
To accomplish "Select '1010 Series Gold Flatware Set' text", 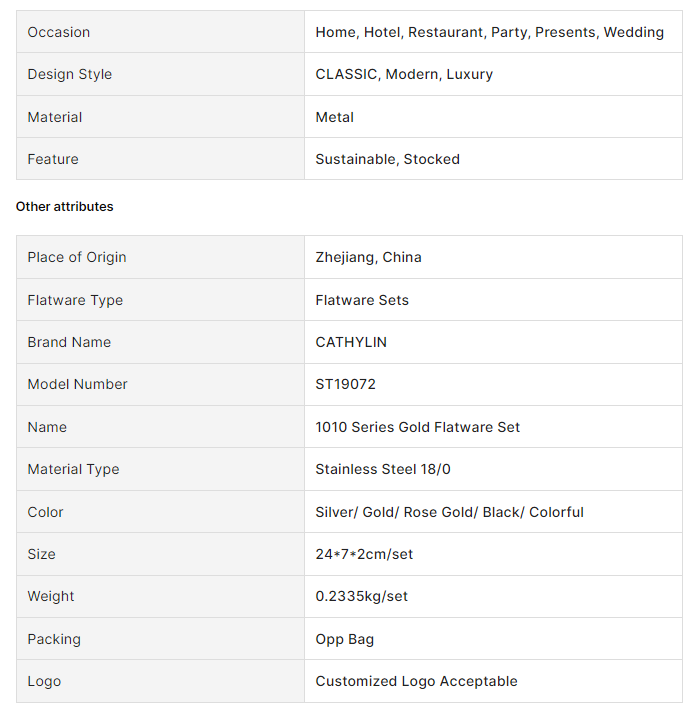I will pos(417,427).
